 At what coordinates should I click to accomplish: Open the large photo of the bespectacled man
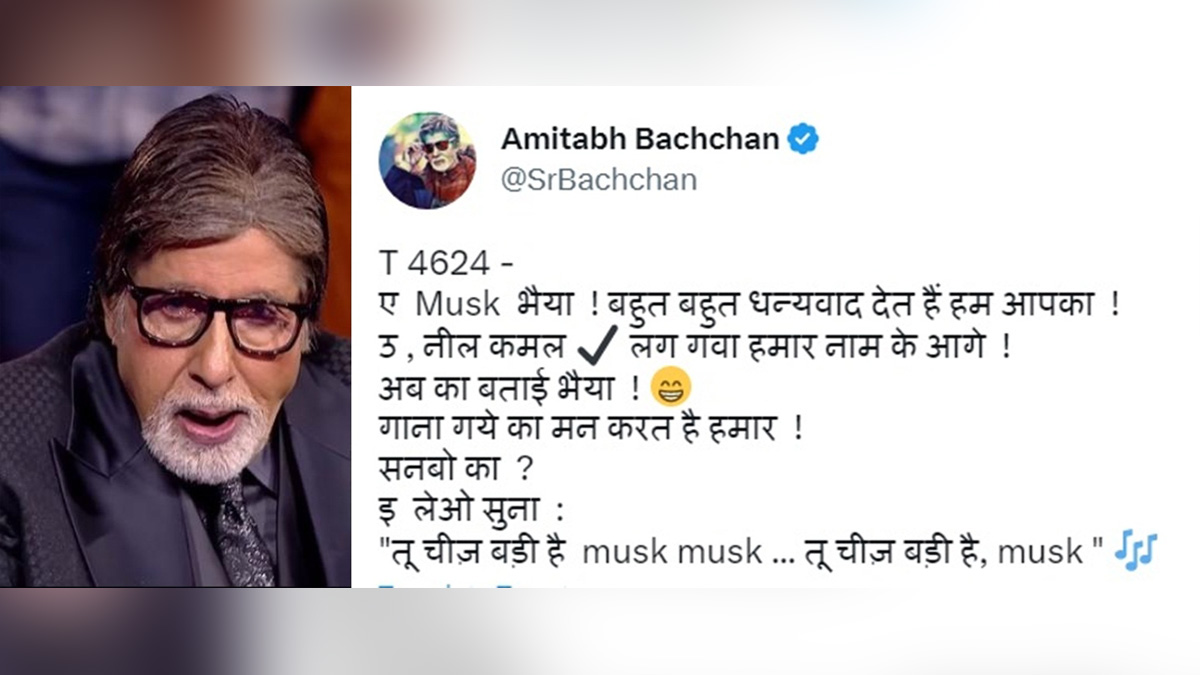[x=175, y=337]
